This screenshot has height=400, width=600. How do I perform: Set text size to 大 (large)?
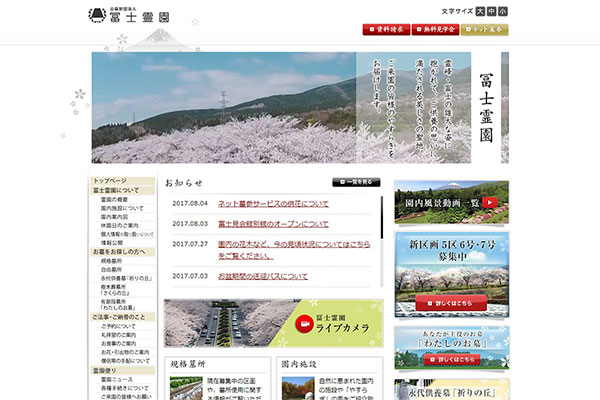pos(480,11)
